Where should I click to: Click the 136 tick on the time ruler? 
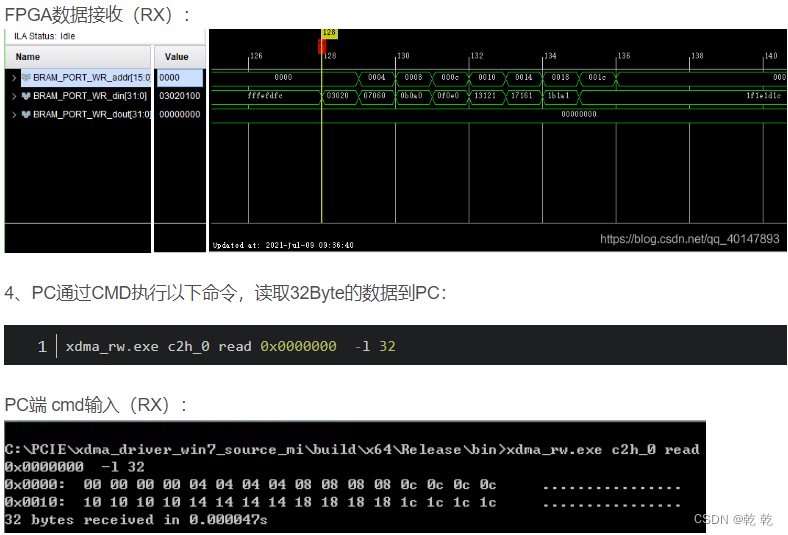point(624,56)
